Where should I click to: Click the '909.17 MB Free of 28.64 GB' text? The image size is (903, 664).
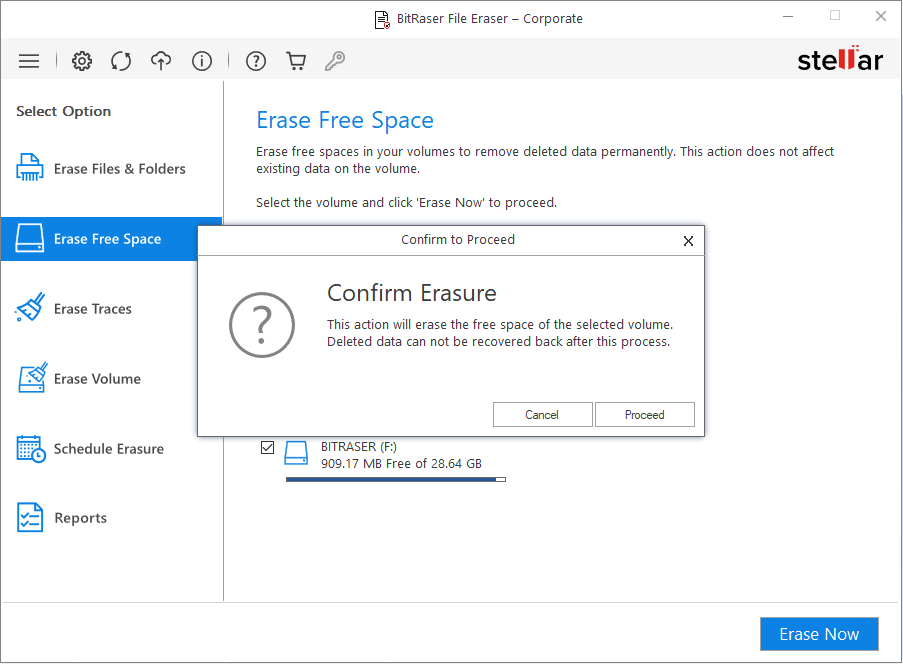point(401,464)
